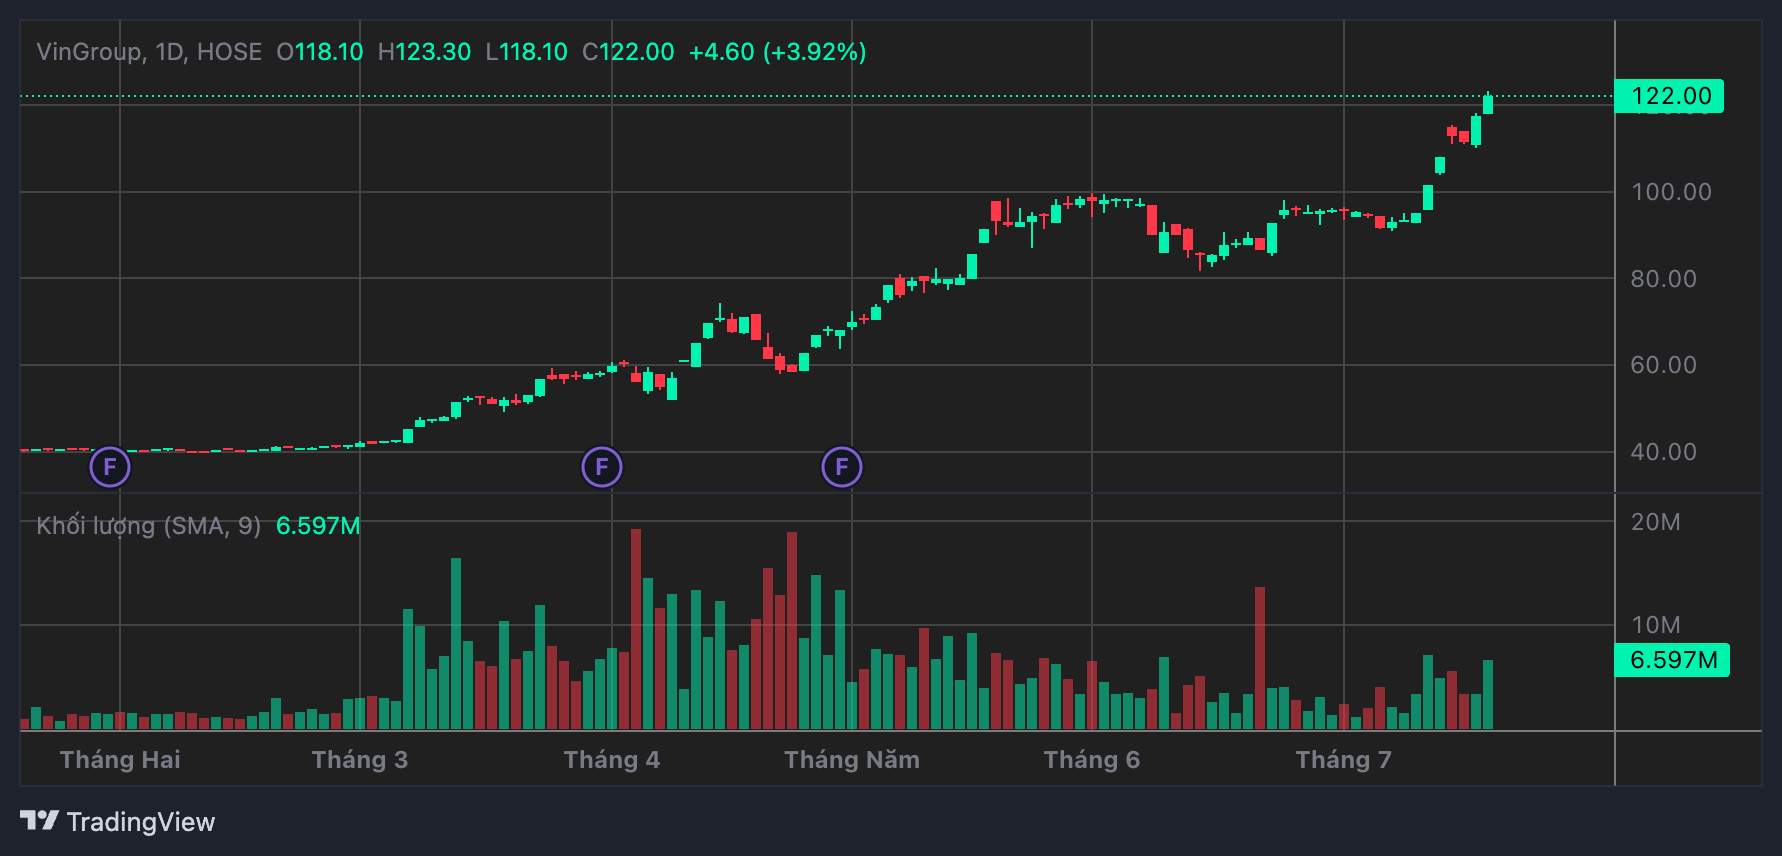The image size is (1782, 856).
Task: Click the green 122.00 current price label
Action: click(1669, 96)
